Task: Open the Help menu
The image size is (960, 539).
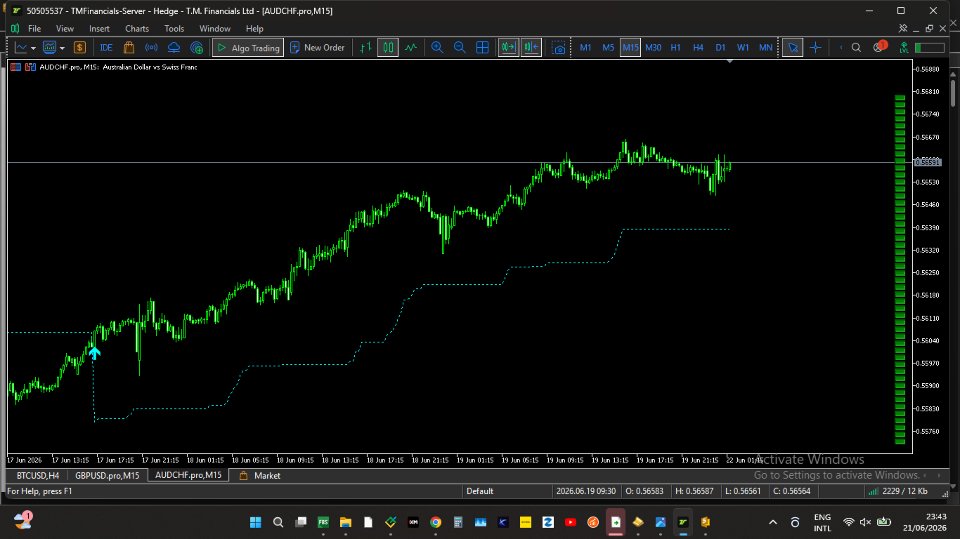Action: (255, 28)
